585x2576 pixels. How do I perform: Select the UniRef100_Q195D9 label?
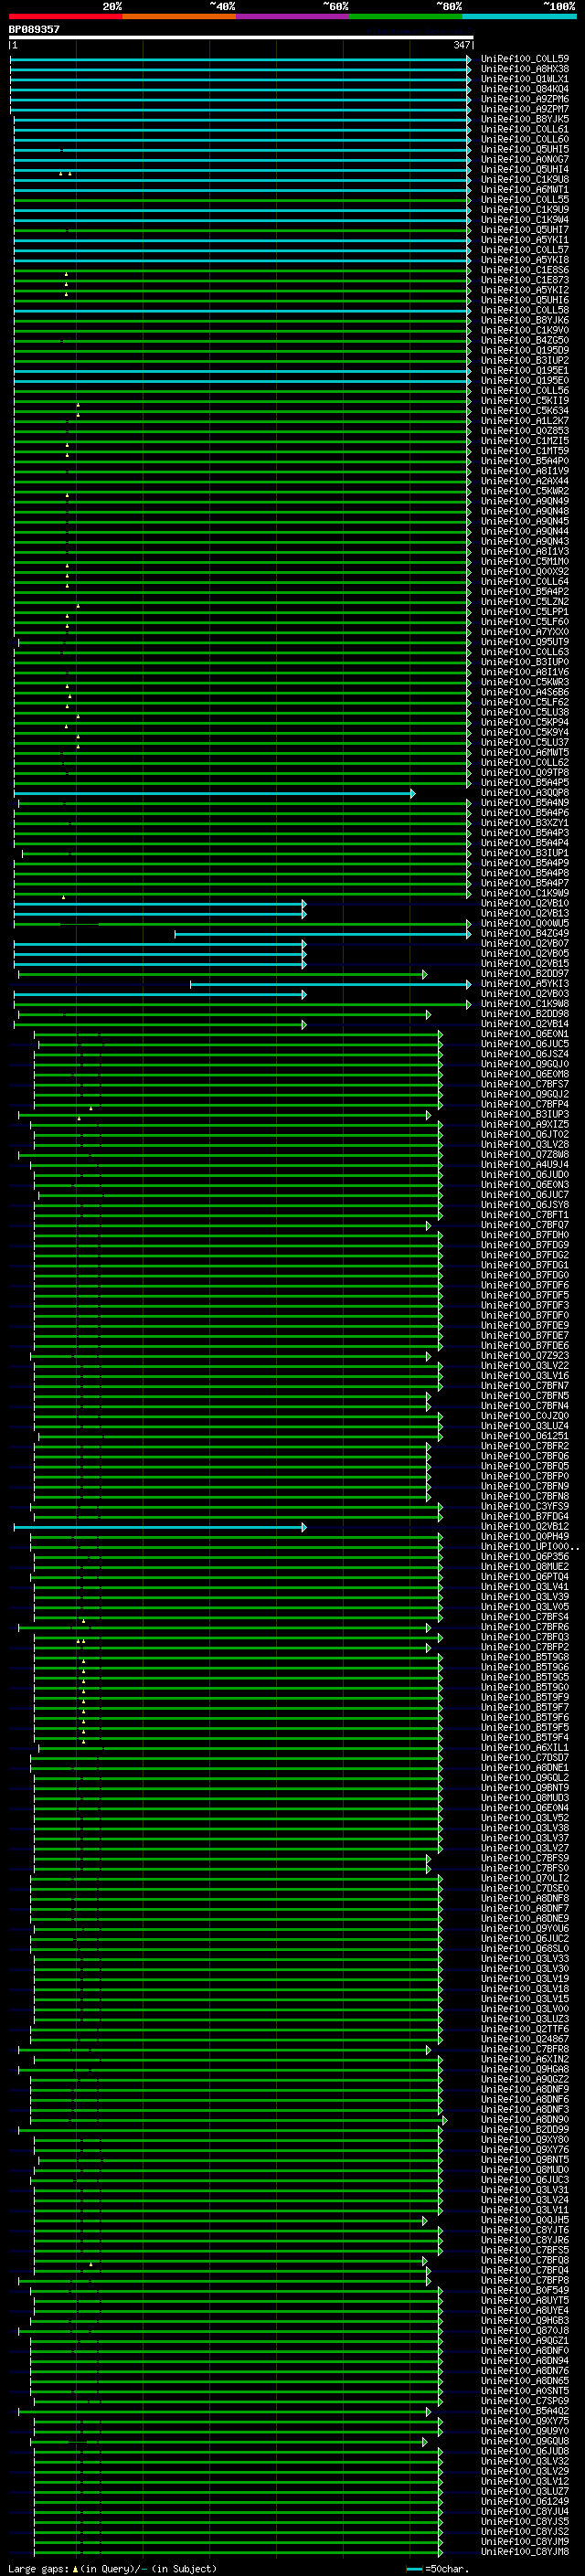tap(524, 350)
